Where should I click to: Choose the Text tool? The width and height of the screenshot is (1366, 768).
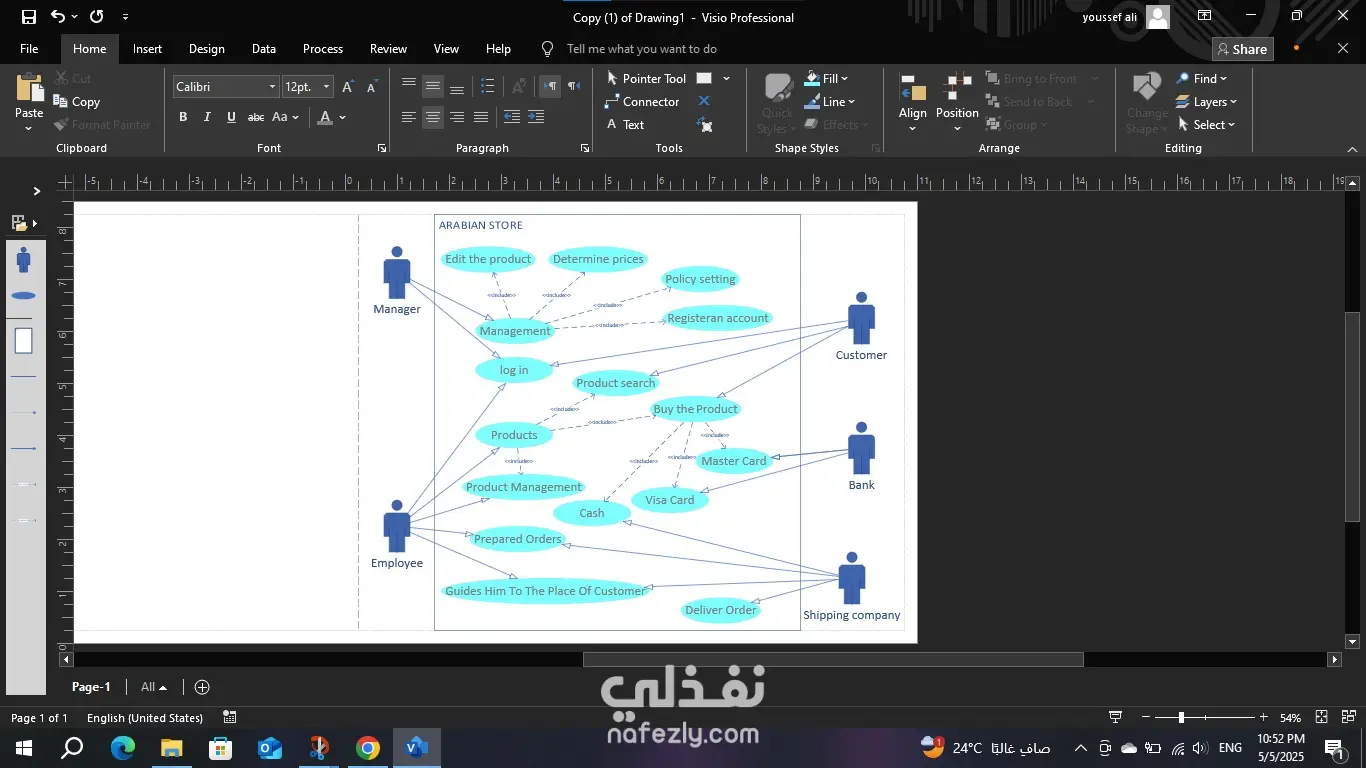(625, 124)
